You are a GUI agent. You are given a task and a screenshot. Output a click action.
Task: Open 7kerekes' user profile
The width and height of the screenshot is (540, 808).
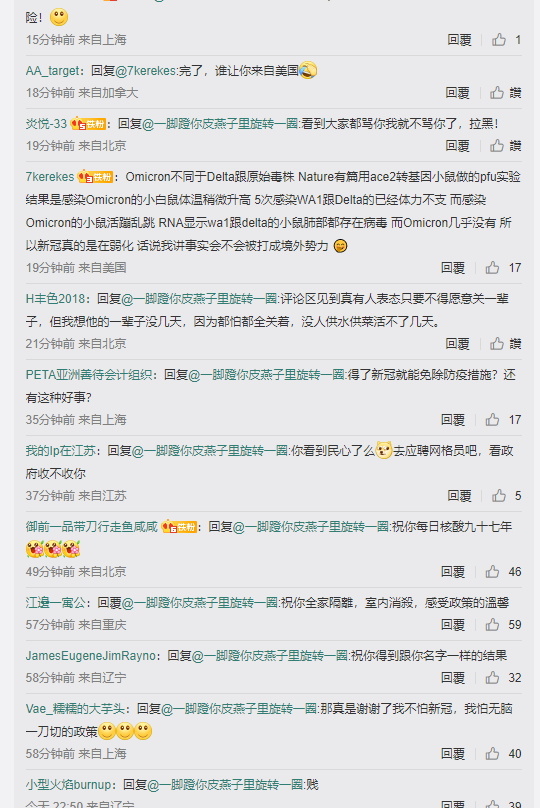coord(50,177)
